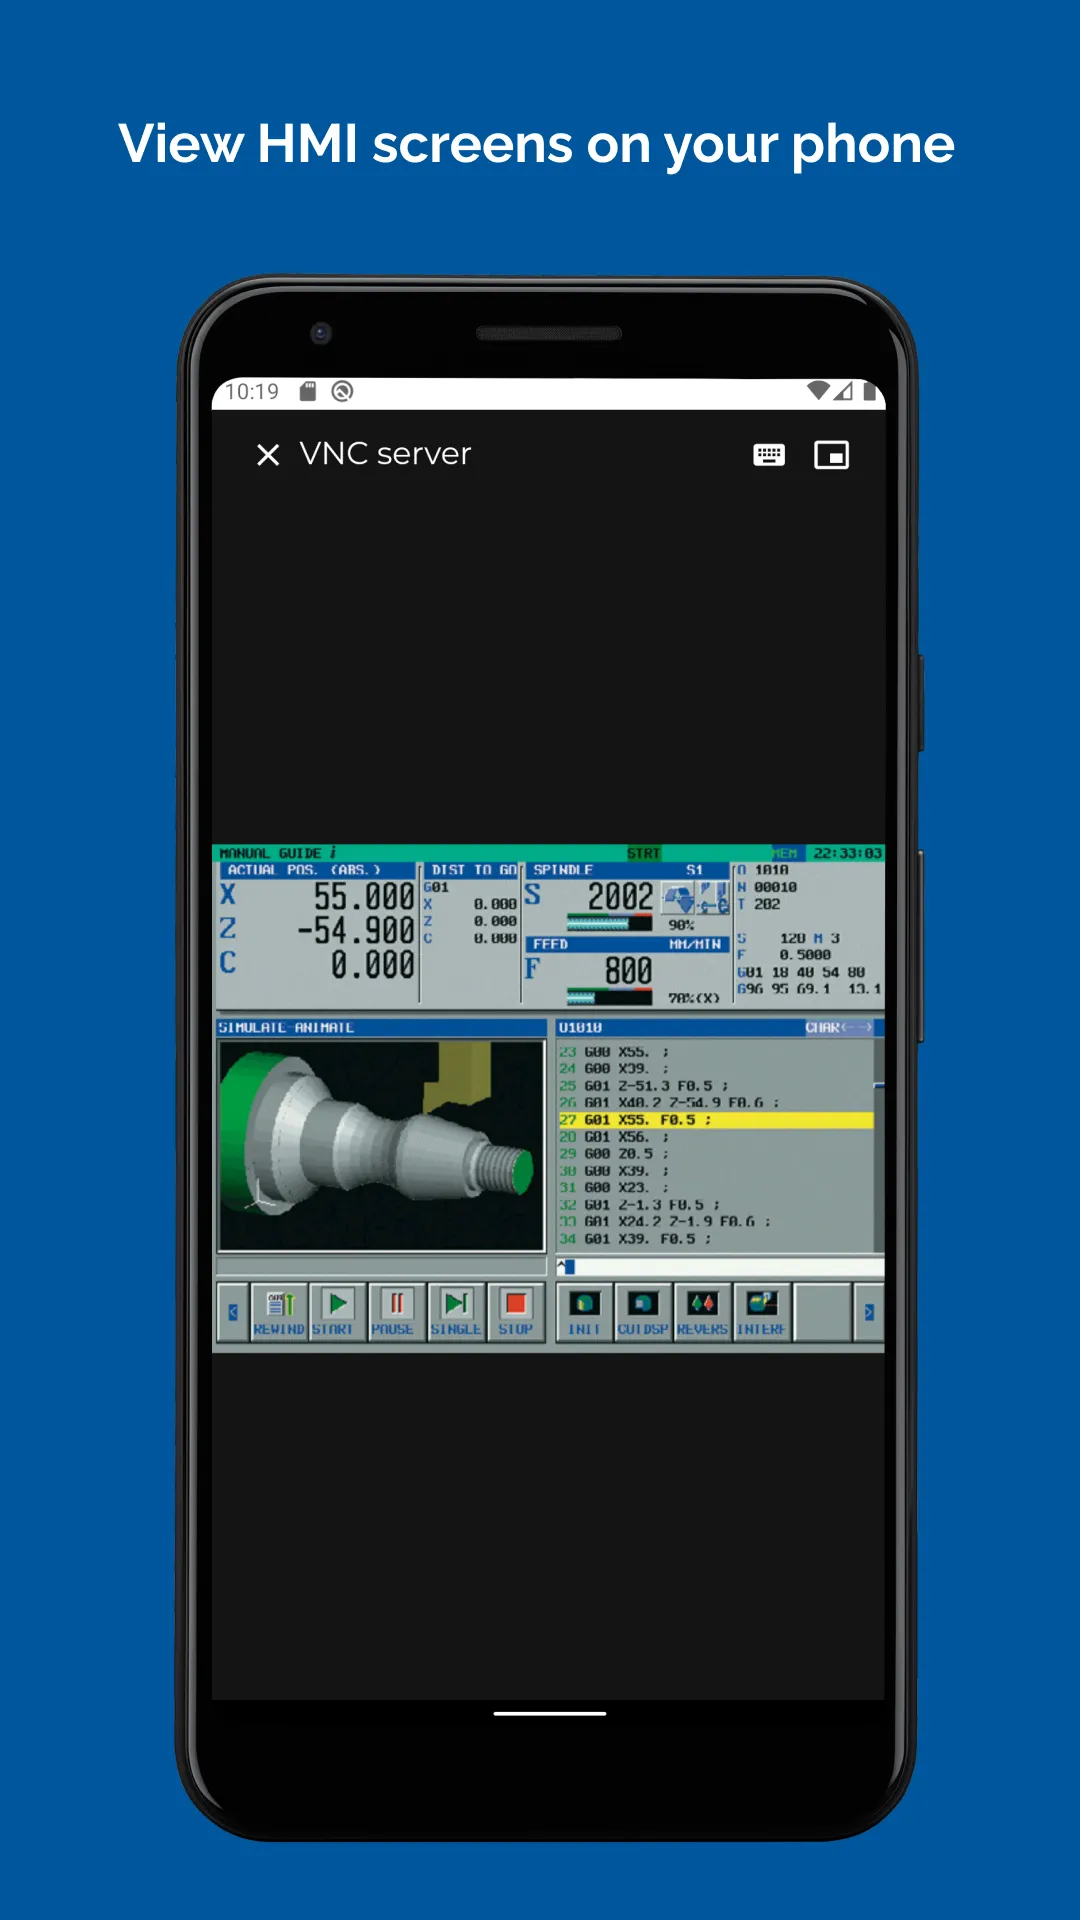1080x1920 pixels.
Task: Start the simulation with START
Action: point(338,1312)
